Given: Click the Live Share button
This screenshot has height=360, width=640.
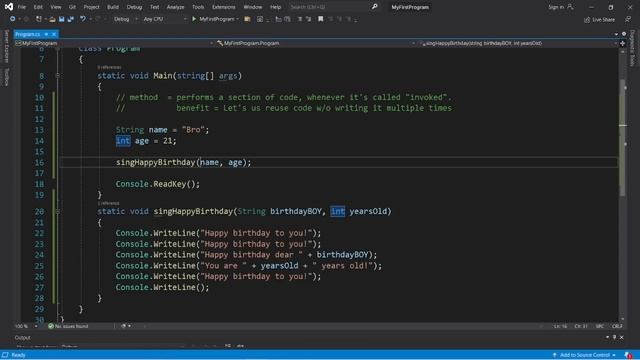Looking at the screenshot, I should pyautogui.click(x=599, y=19).
